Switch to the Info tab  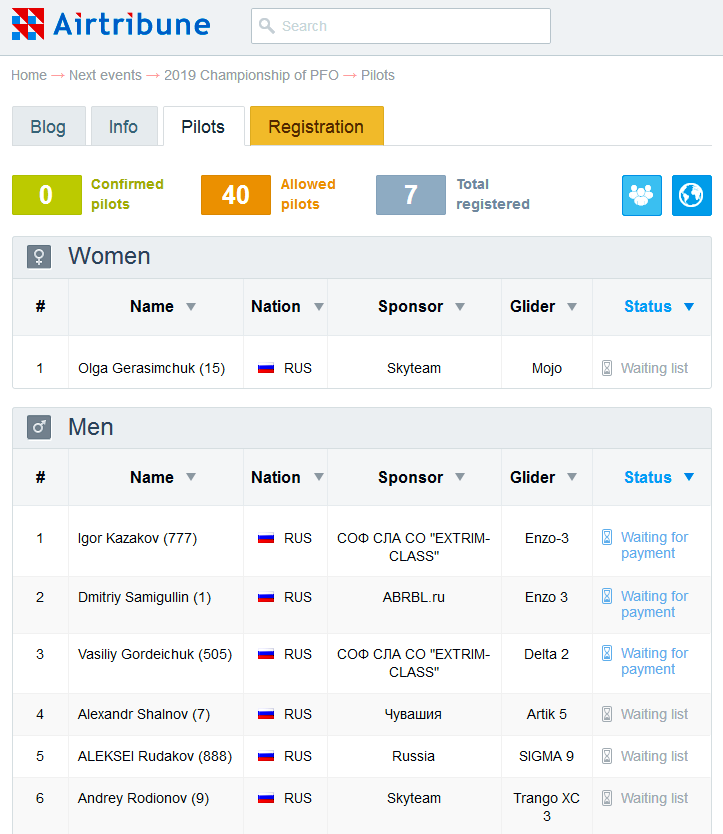(x=123, y=127)
